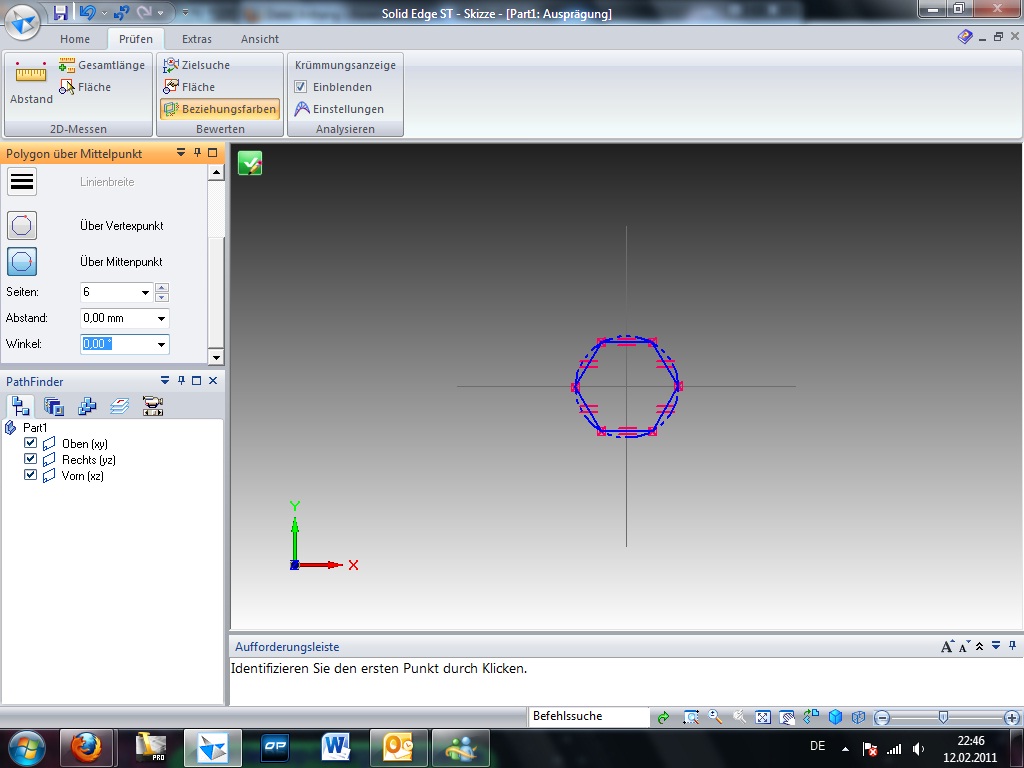Viewport: 1024px width, 768px height.
Task: Select Part1 in the PathFinder tree
Action: pos(35,428)
